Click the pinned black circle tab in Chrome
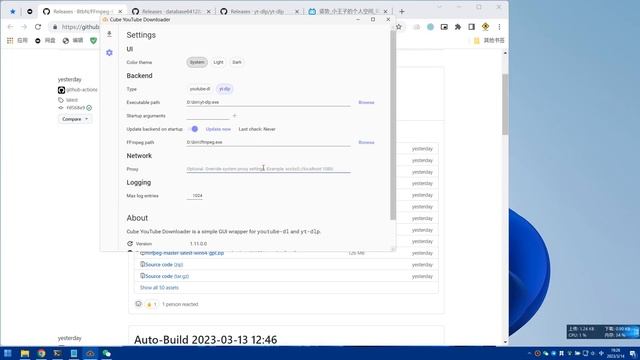This screenshot has height=360, width=640. point(29,11)
